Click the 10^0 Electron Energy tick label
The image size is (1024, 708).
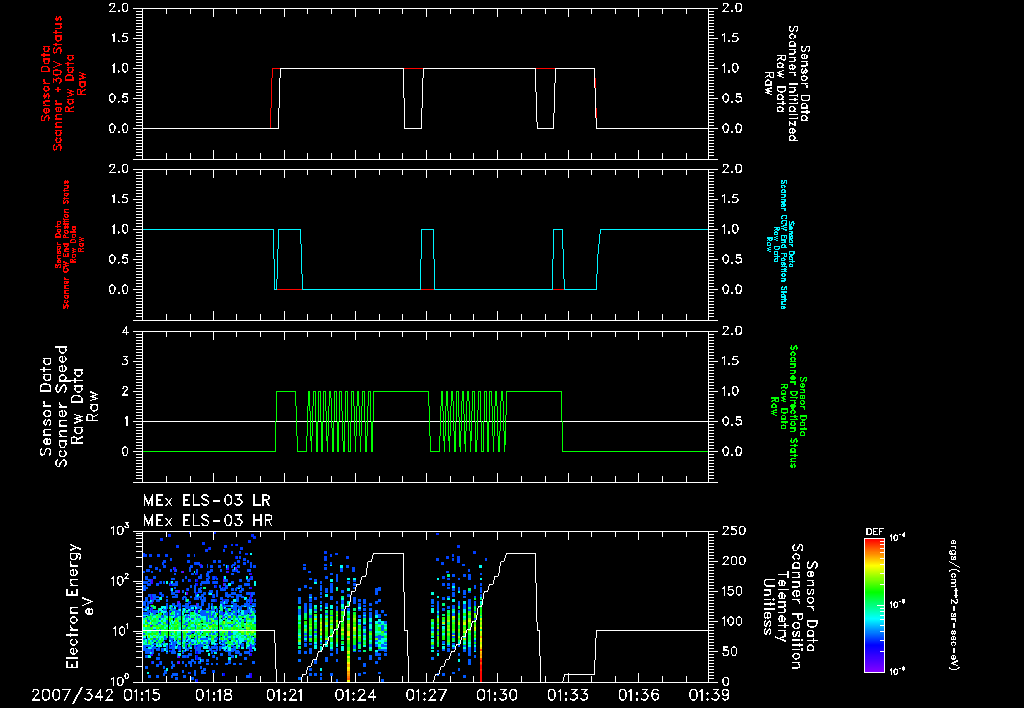click(120, 680)
